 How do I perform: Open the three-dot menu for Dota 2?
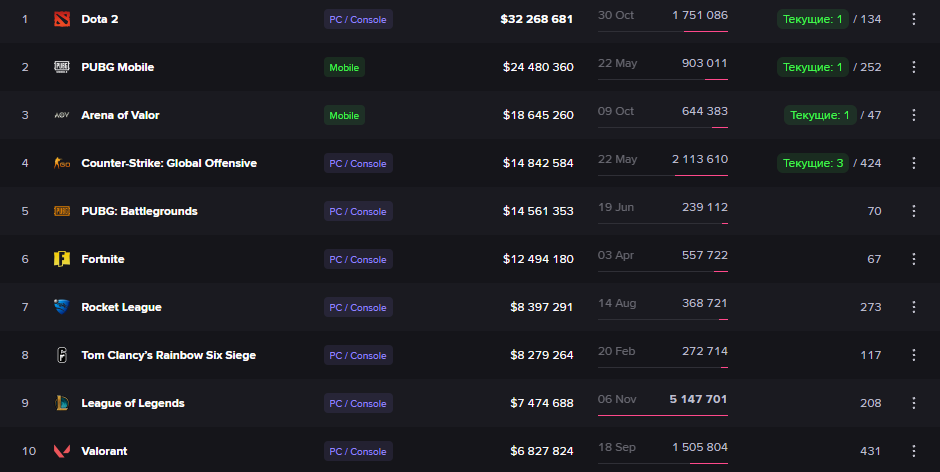(x=914, y=19)
